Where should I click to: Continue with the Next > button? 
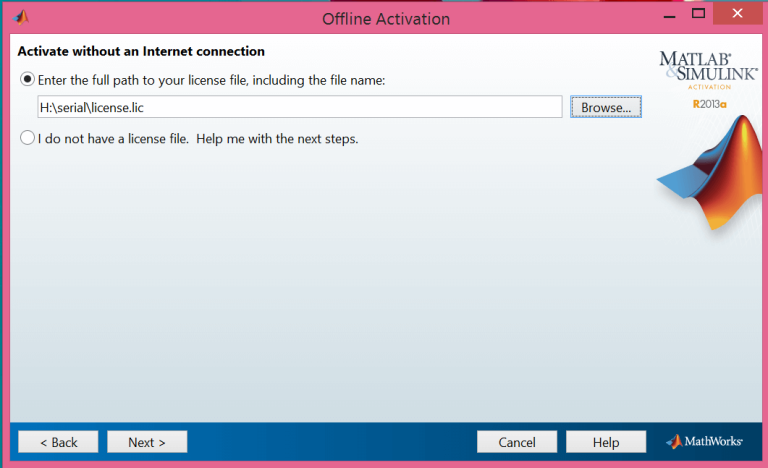pos(147,442)
